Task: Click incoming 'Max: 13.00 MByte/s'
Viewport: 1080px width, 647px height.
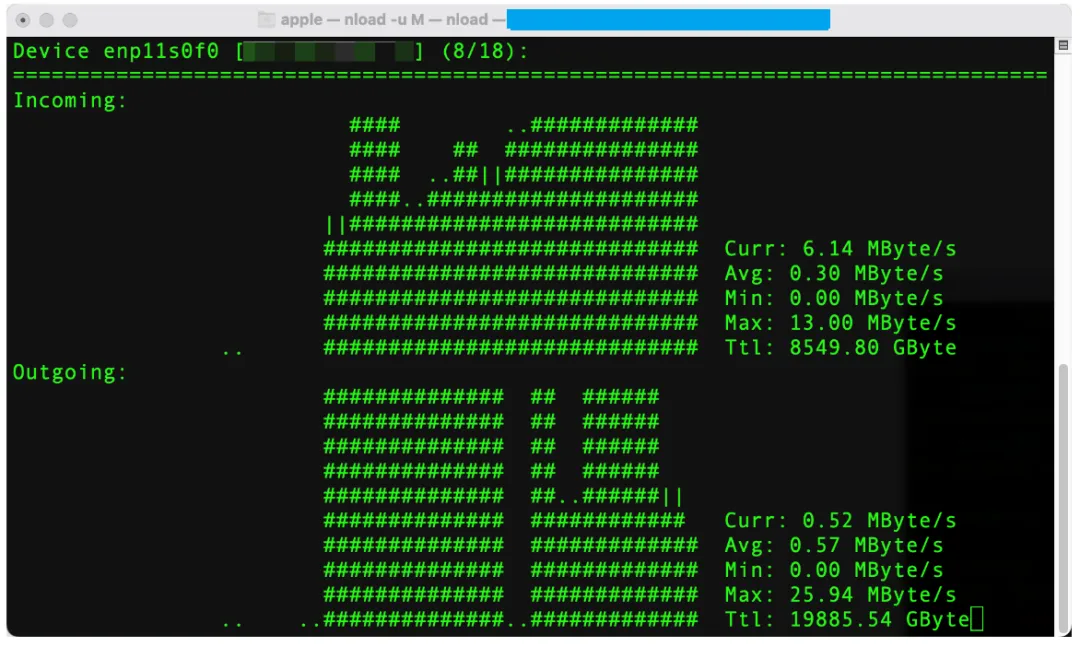Action: (840, 322)
